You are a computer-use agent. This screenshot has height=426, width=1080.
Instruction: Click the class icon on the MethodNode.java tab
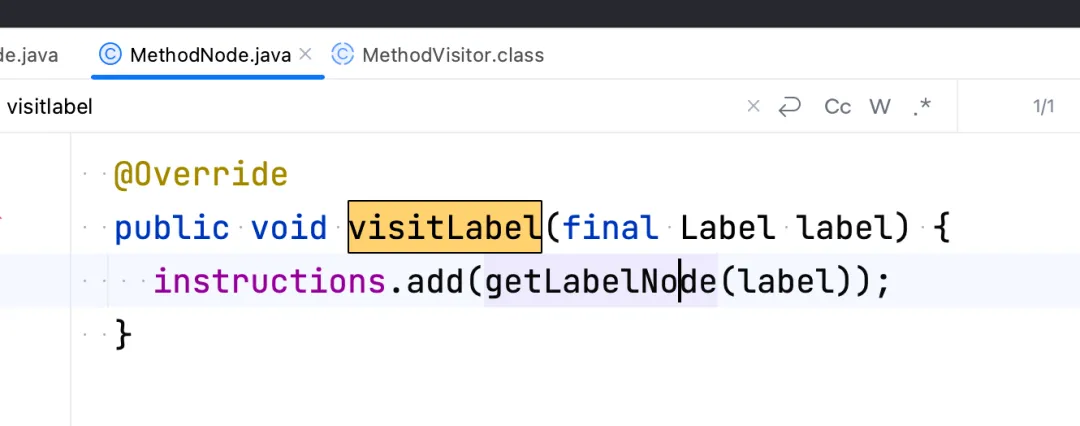110,54
